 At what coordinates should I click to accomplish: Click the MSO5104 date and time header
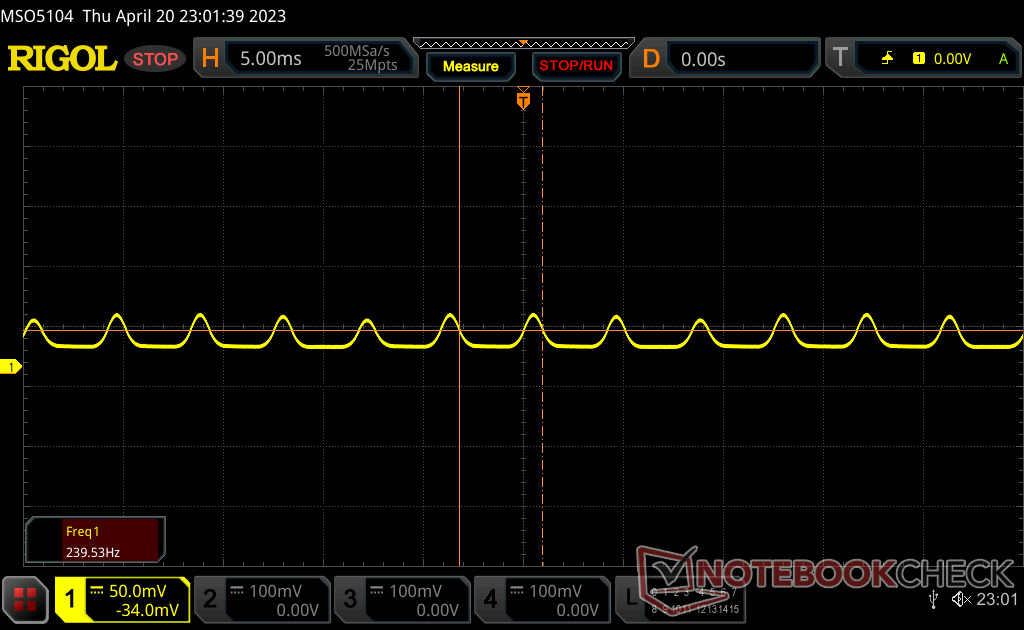(x=143, y=16)
